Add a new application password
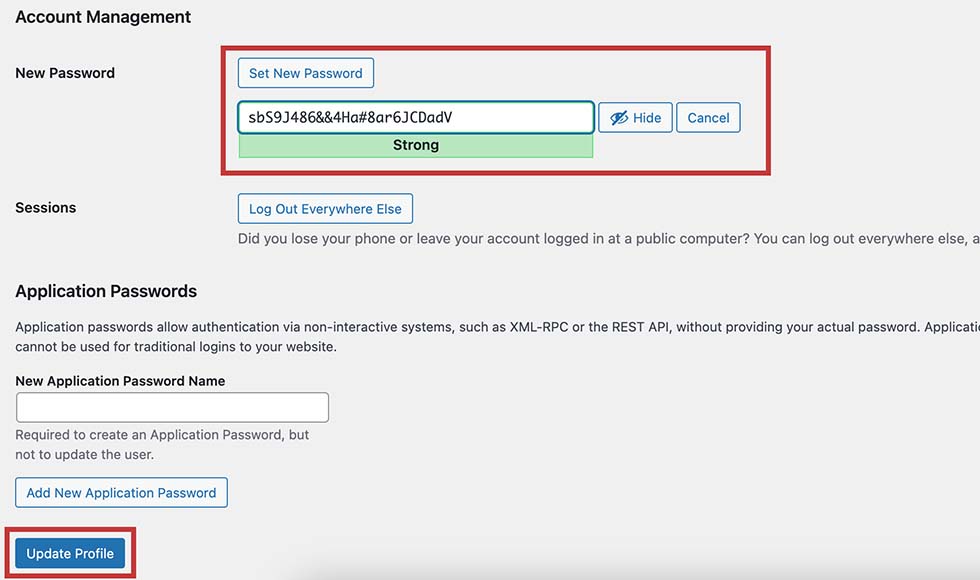This screenshot has height=580, width=980. point(121,492)
